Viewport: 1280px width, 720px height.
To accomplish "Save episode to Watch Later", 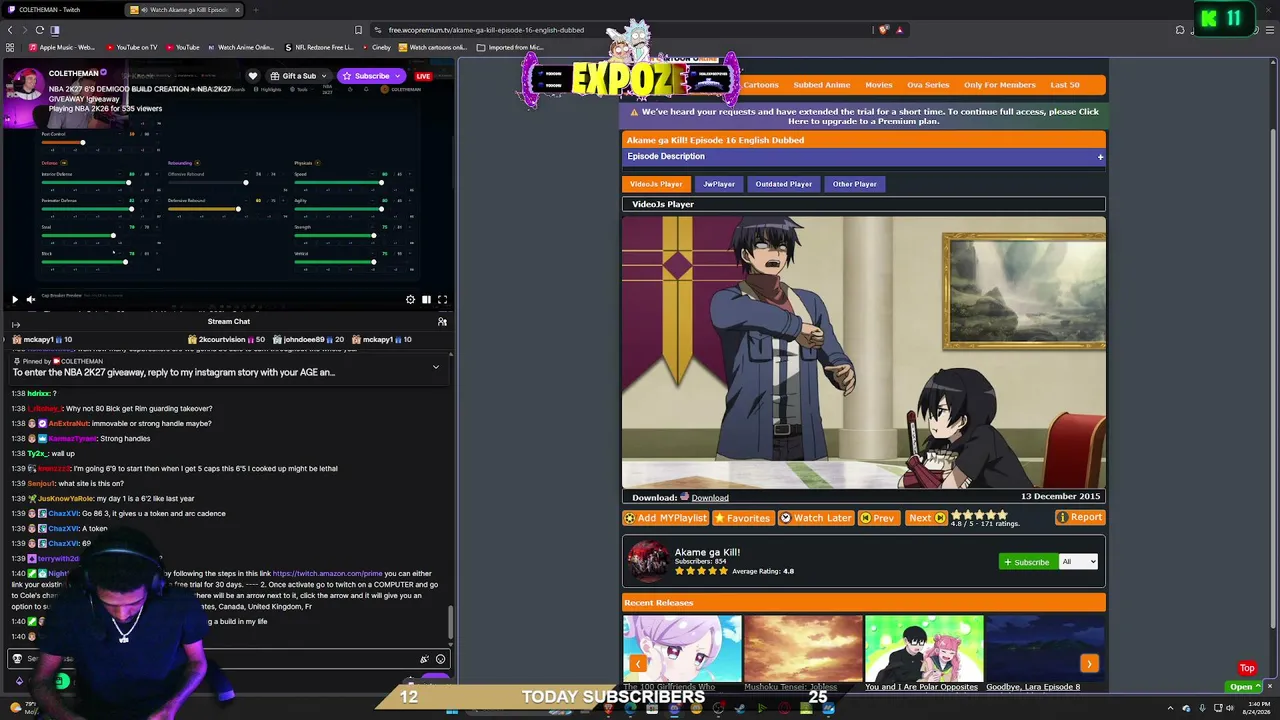I will (x=817, y=518).
